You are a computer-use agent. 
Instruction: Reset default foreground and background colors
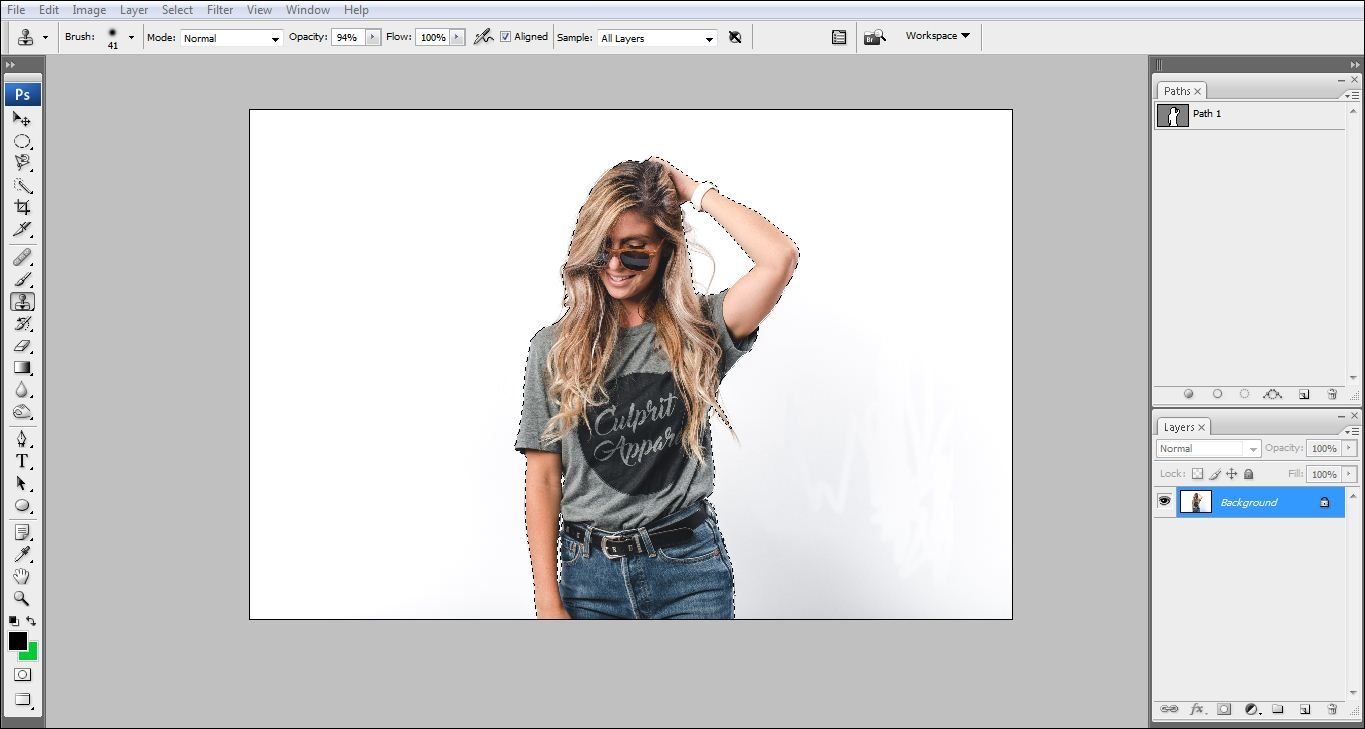point(14,621)
